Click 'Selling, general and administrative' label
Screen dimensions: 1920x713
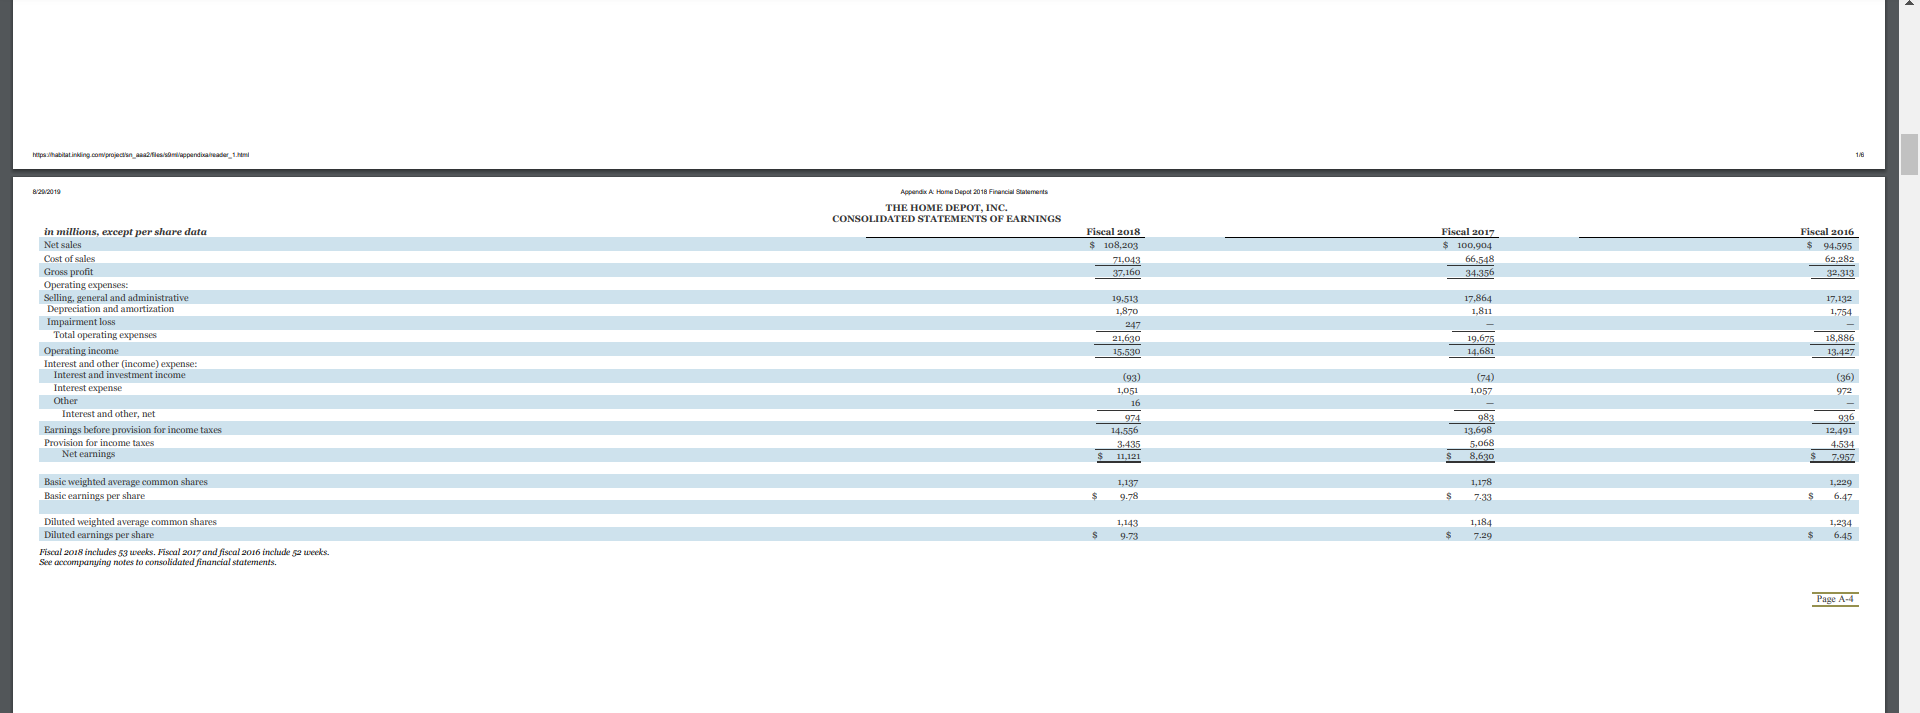coord(116,298)
